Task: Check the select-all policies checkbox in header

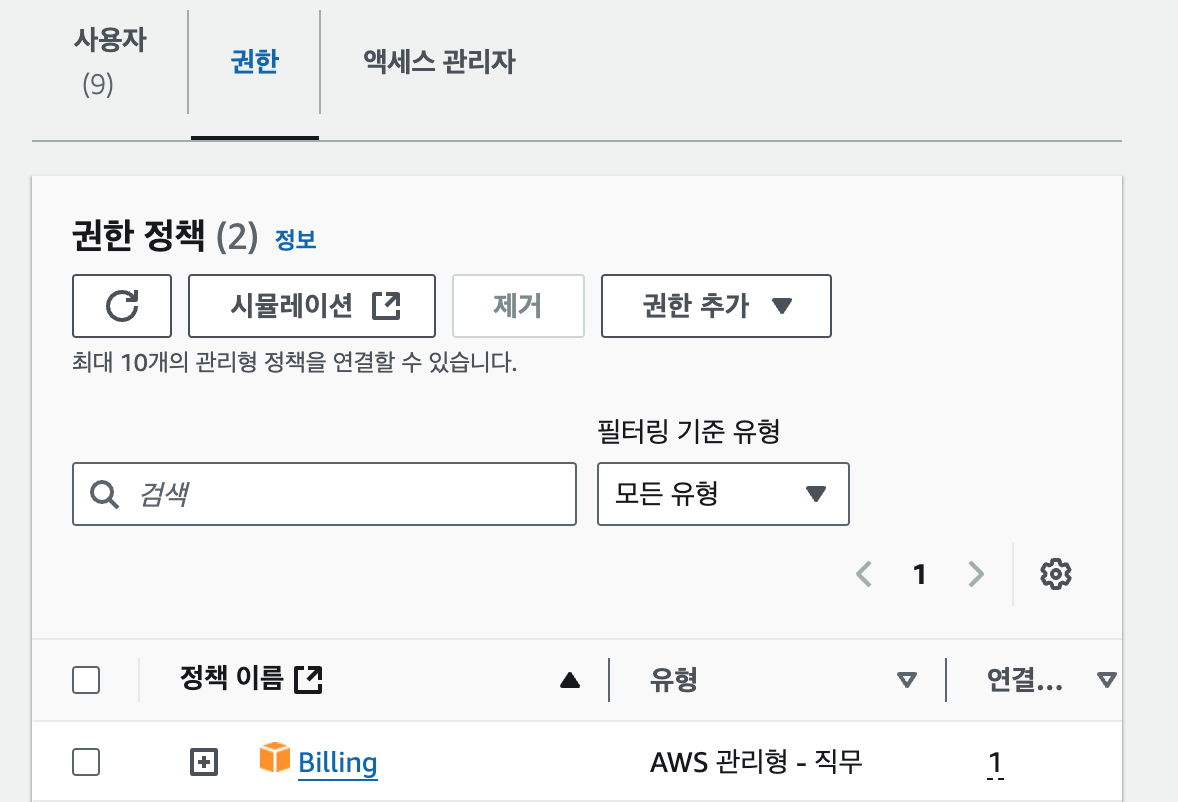Action: 87,681
